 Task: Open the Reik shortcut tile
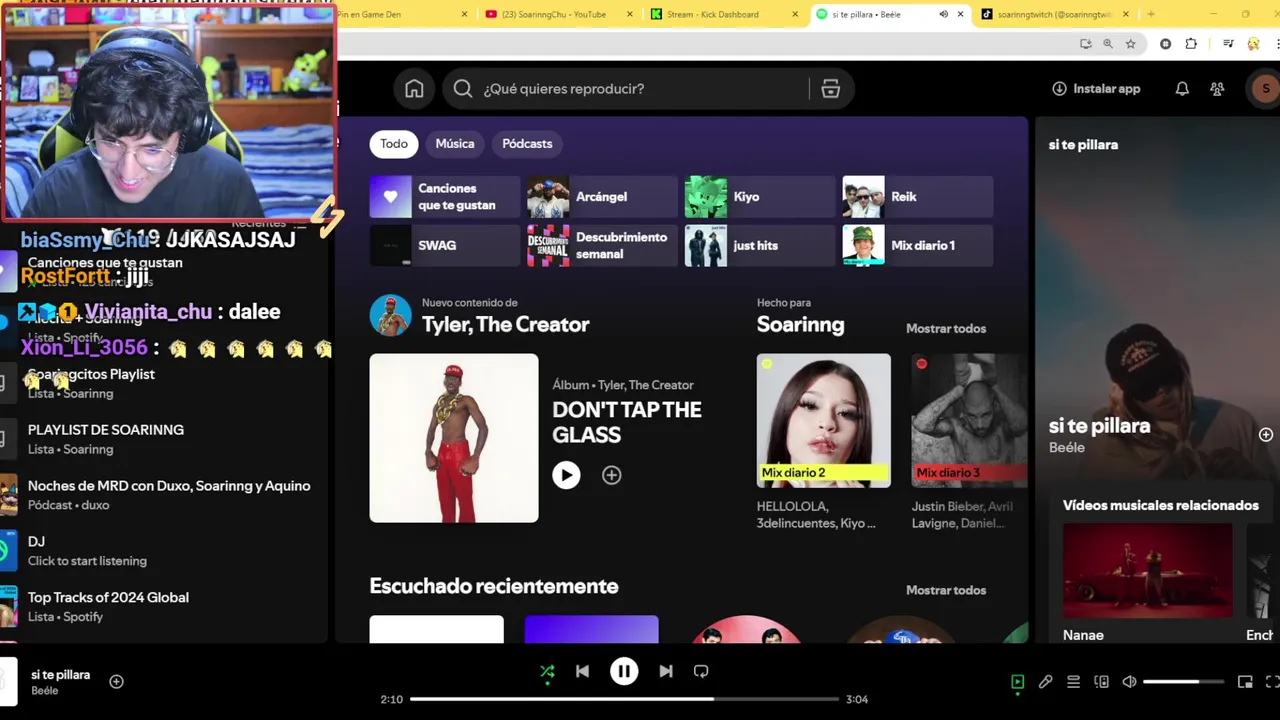[x=918, y=197]
